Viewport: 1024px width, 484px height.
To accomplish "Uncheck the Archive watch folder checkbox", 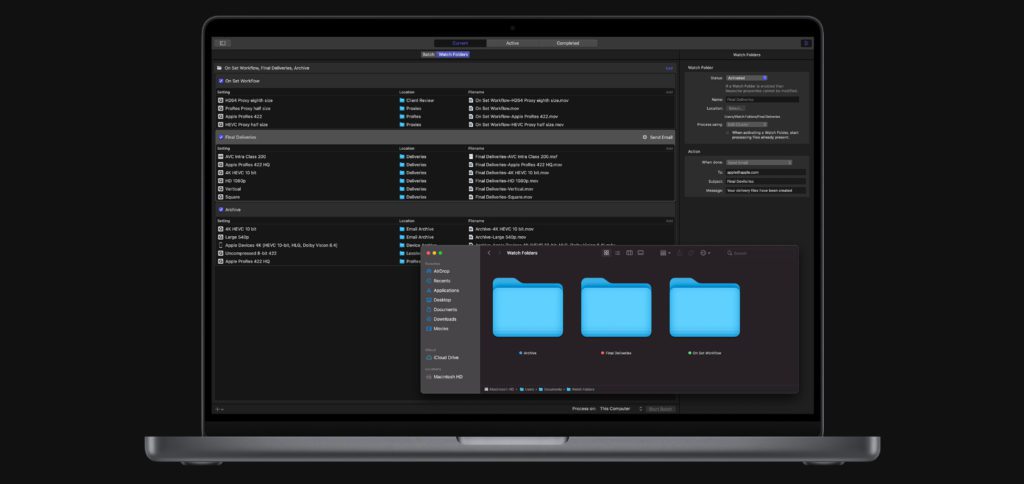I will [221, 210].
